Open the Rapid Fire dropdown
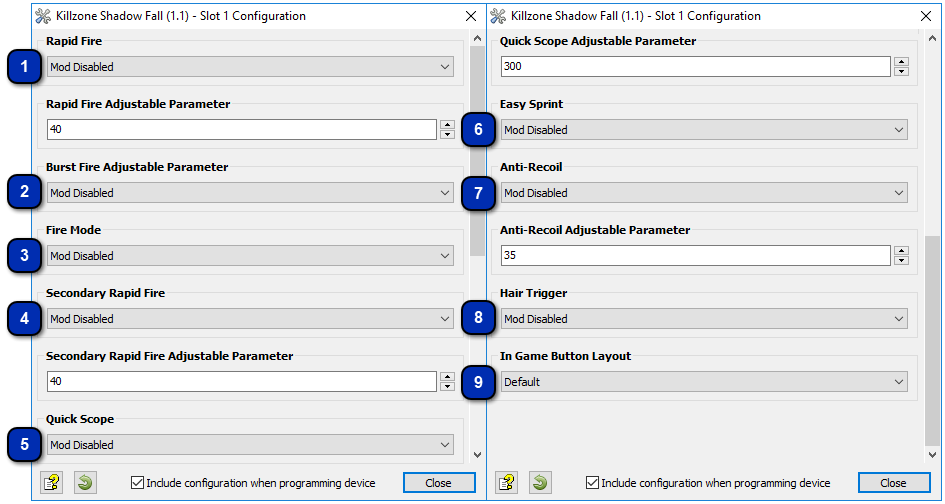Image resolution: width=945 pixels, height=504 pixels. [x=250, y=67]
